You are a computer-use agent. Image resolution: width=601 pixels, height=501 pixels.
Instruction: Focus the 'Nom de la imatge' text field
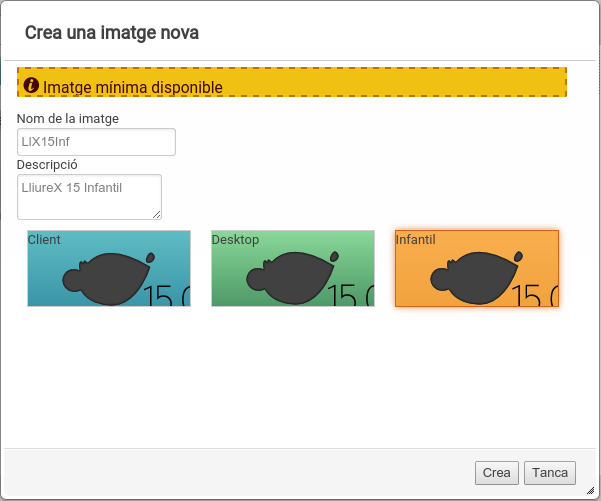point(96,142)
